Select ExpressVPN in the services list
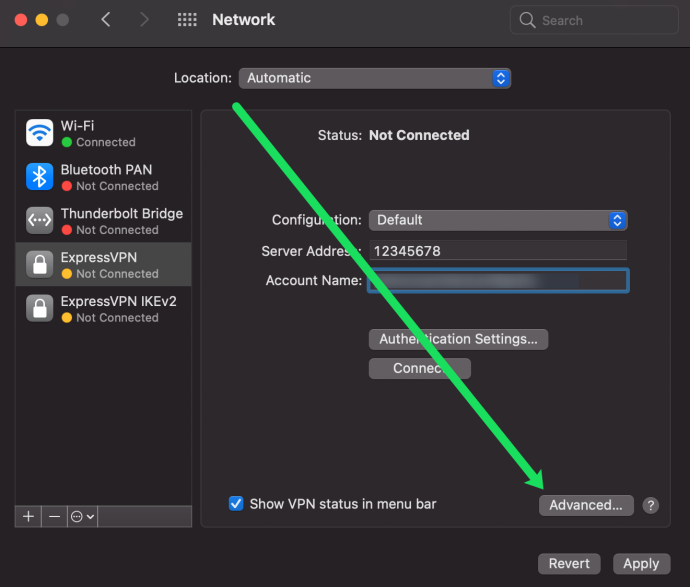Image resolution: width=690 pixels, height=587 pixels. [x=103, y=264]
